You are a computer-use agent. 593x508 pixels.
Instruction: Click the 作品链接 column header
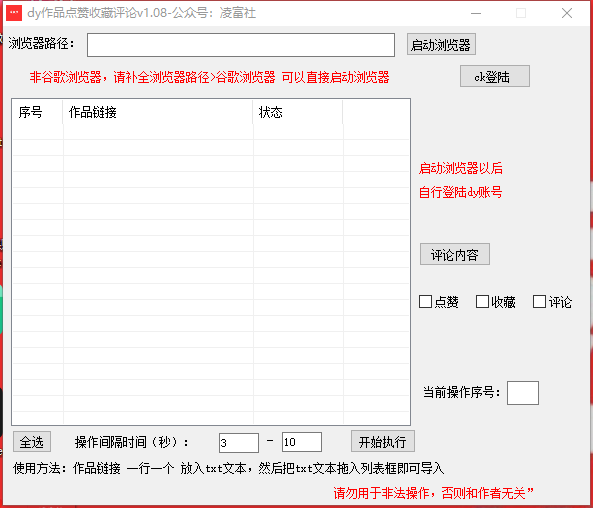158,112
